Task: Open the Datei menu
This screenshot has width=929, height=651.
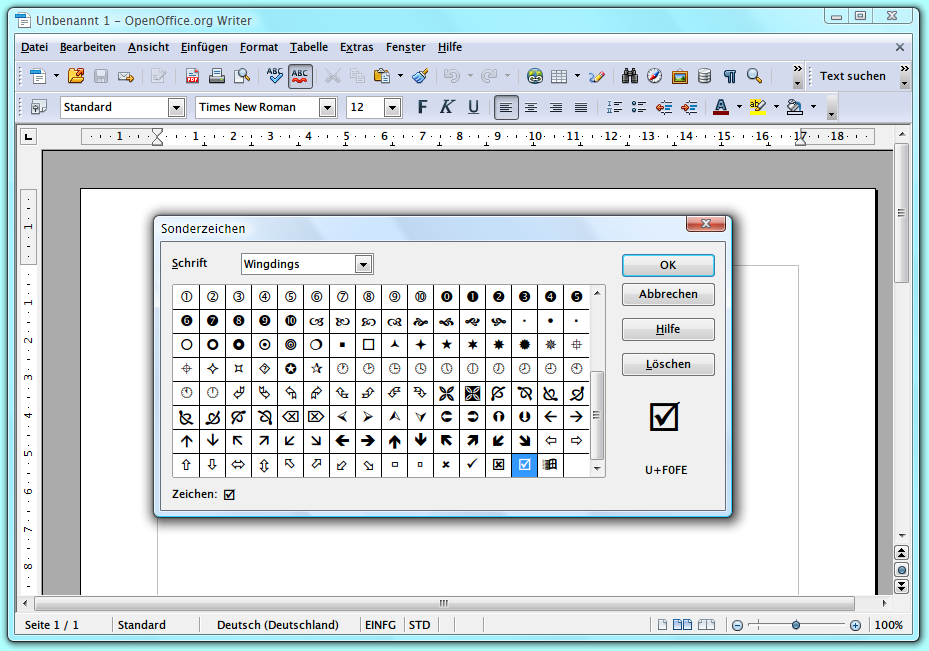Action: coord(34,47)
